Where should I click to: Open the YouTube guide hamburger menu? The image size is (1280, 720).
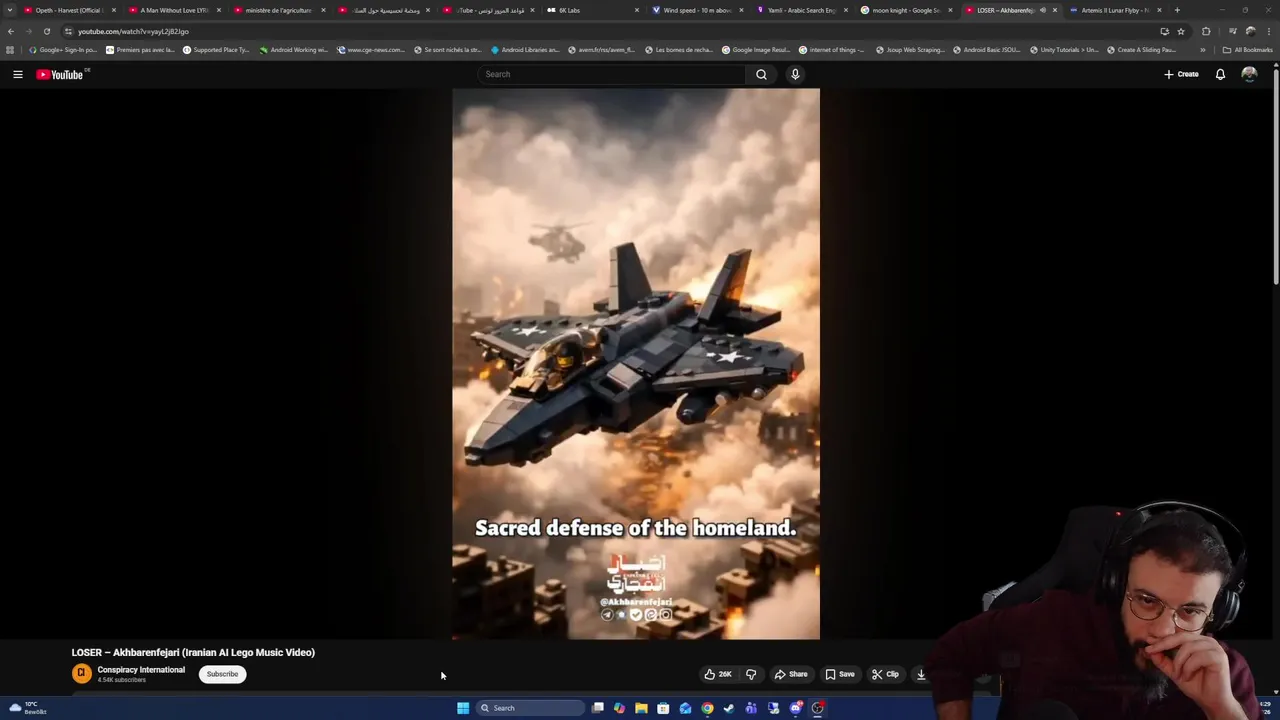point(18,74)
